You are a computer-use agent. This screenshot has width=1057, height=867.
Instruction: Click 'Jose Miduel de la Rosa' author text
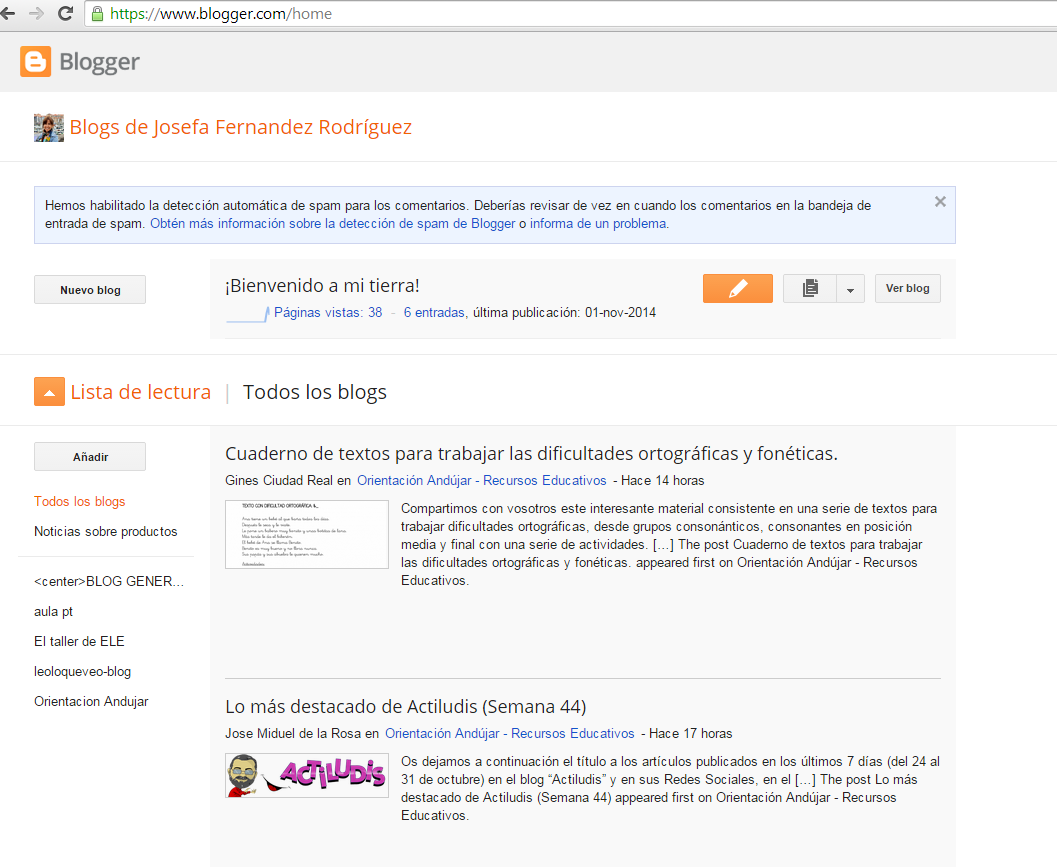[x=293, y=734]
